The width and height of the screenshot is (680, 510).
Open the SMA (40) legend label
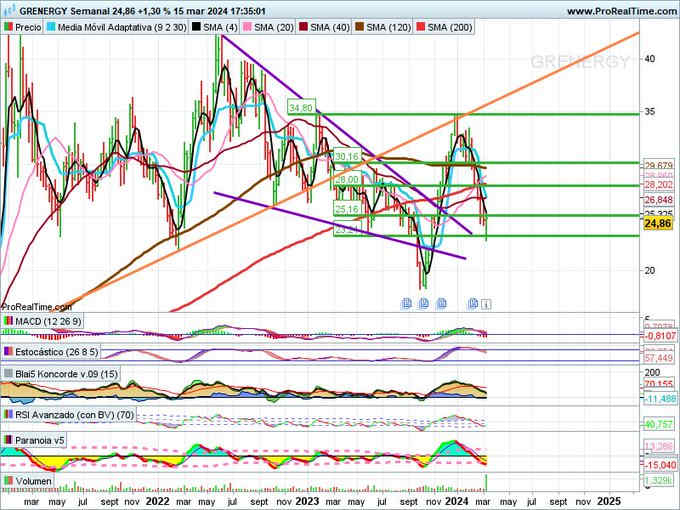pyautogui.click(x=330, y=27)
